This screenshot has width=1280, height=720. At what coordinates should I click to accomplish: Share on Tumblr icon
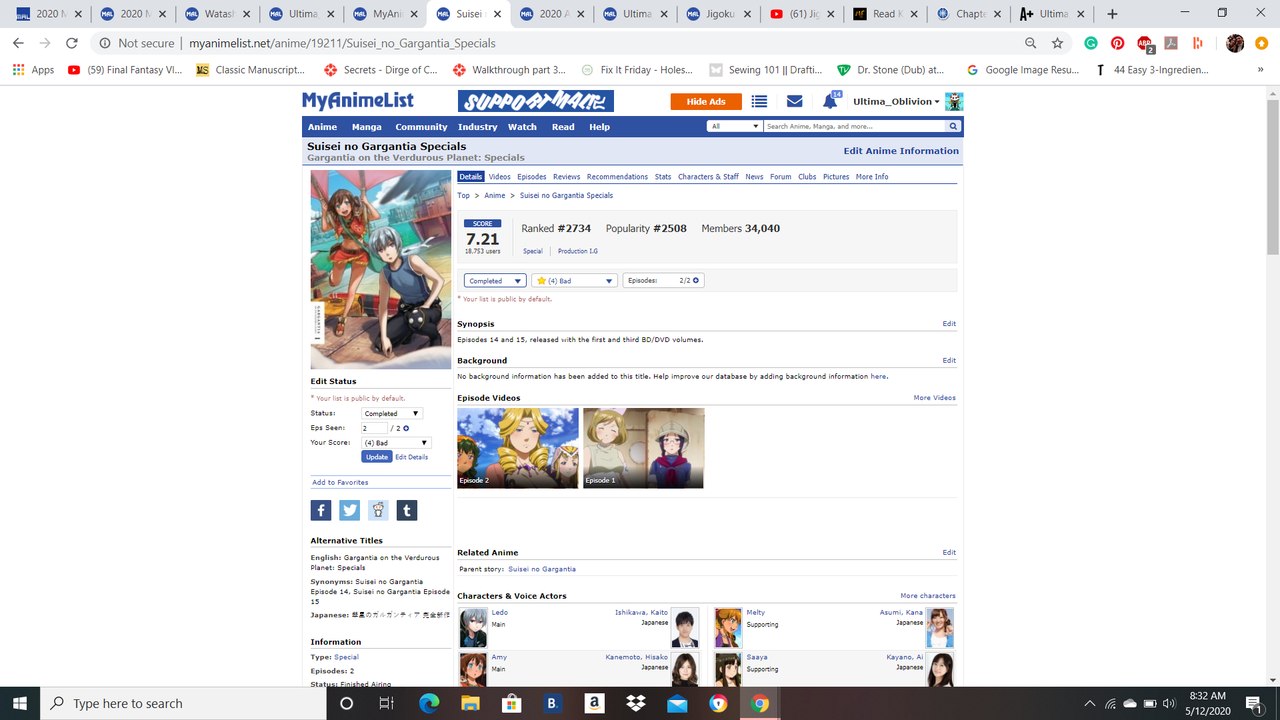407,510
